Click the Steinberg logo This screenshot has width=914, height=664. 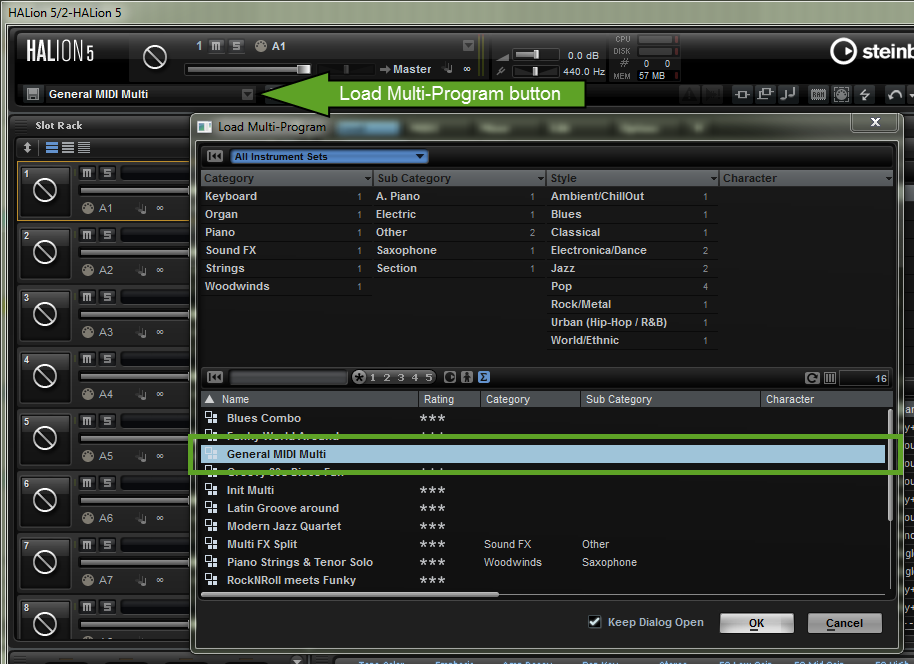tap(870, 51)
